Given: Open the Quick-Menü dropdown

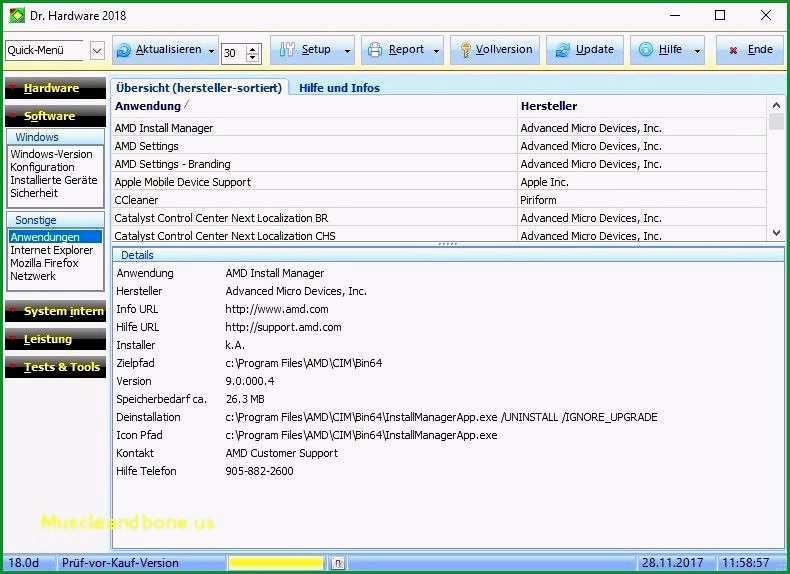Looking at the screenshot, I should click(x=97, y=50).
